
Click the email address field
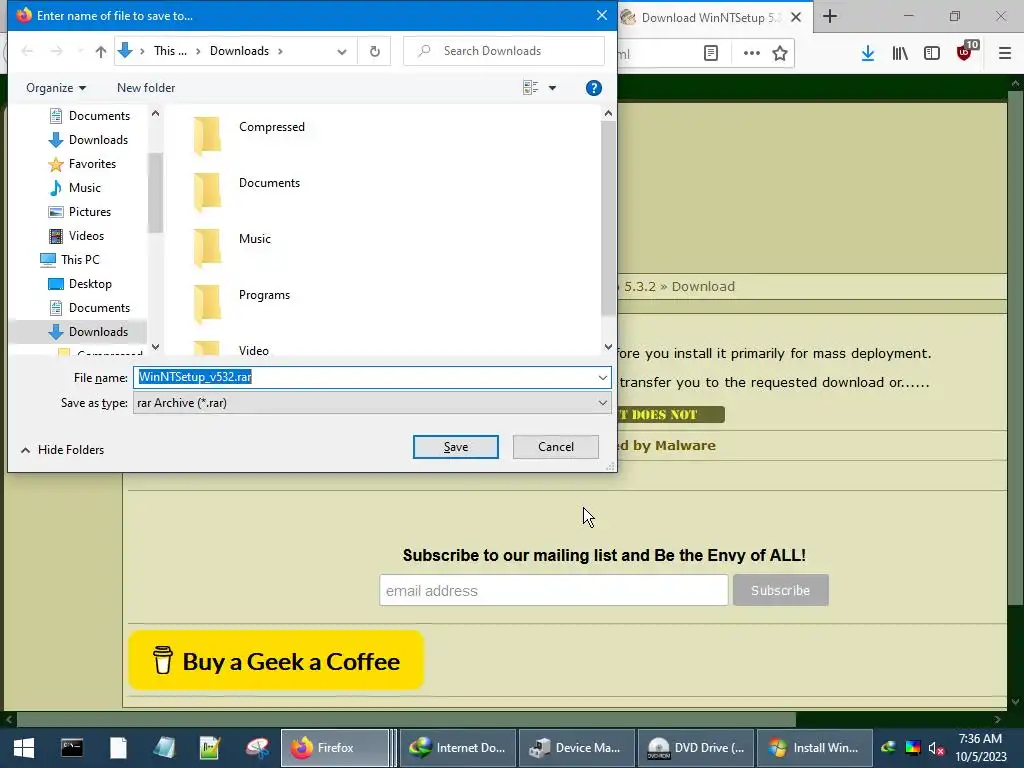[554, 590]
